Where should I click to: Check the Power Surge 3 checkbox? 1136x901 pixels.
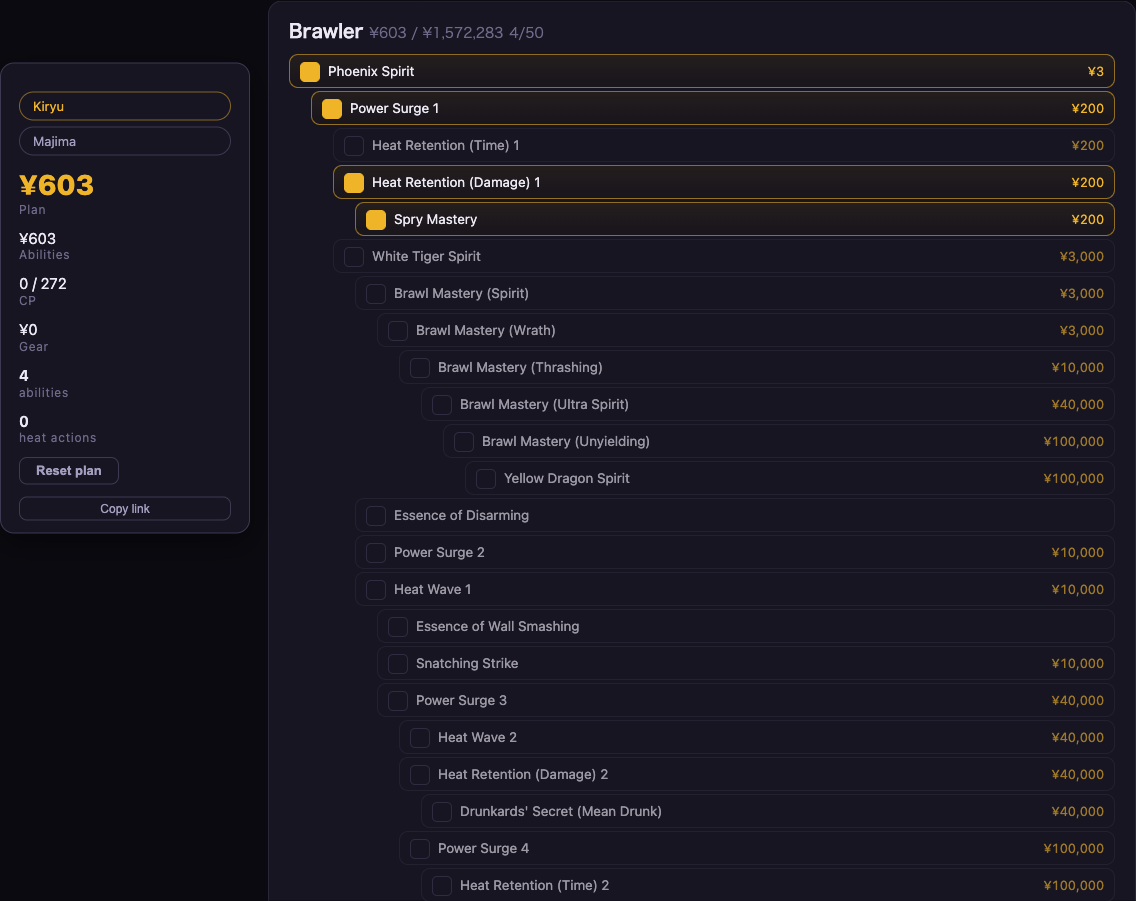click(398, 700)
